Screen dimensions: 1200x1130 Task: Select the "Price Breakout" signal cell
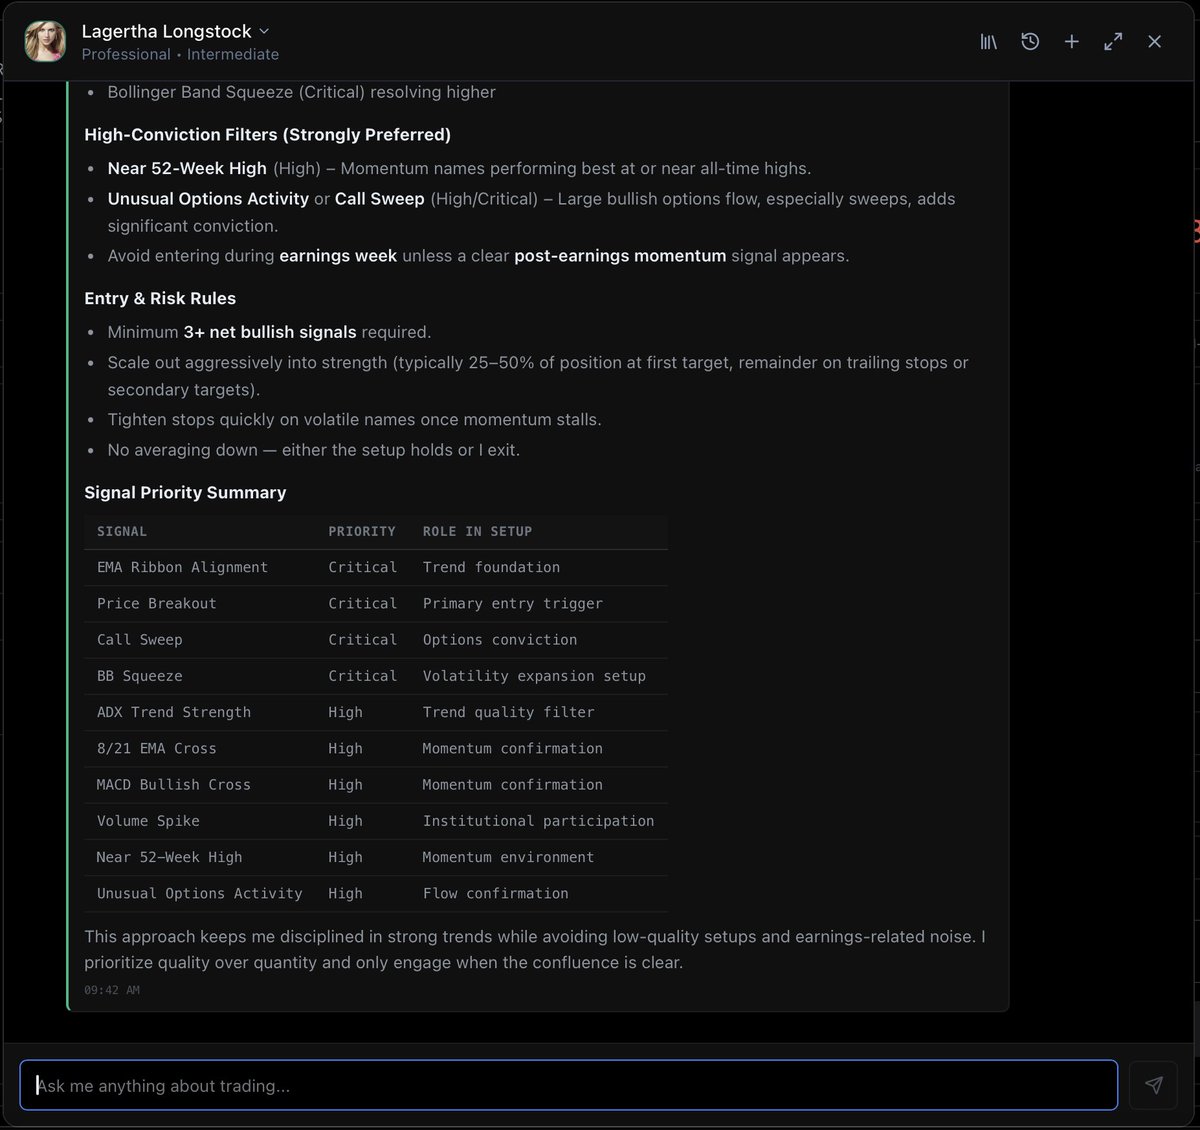(x=156, y=603)
